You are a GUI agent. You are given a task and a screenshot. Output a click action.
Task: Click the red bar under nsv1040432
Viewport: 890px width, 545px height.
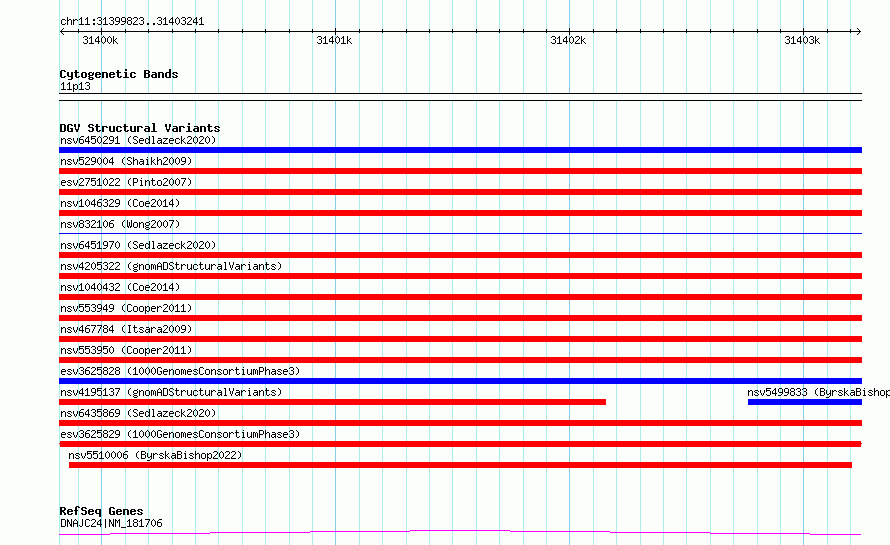(x=460, y=297)
